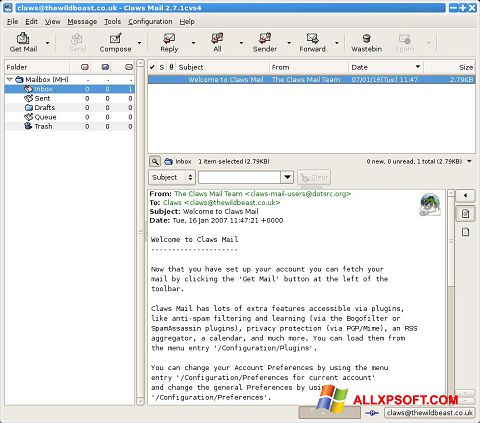Click the quick search text field
This screenshot has width=480, height=423.
click(x=239, y=177)
